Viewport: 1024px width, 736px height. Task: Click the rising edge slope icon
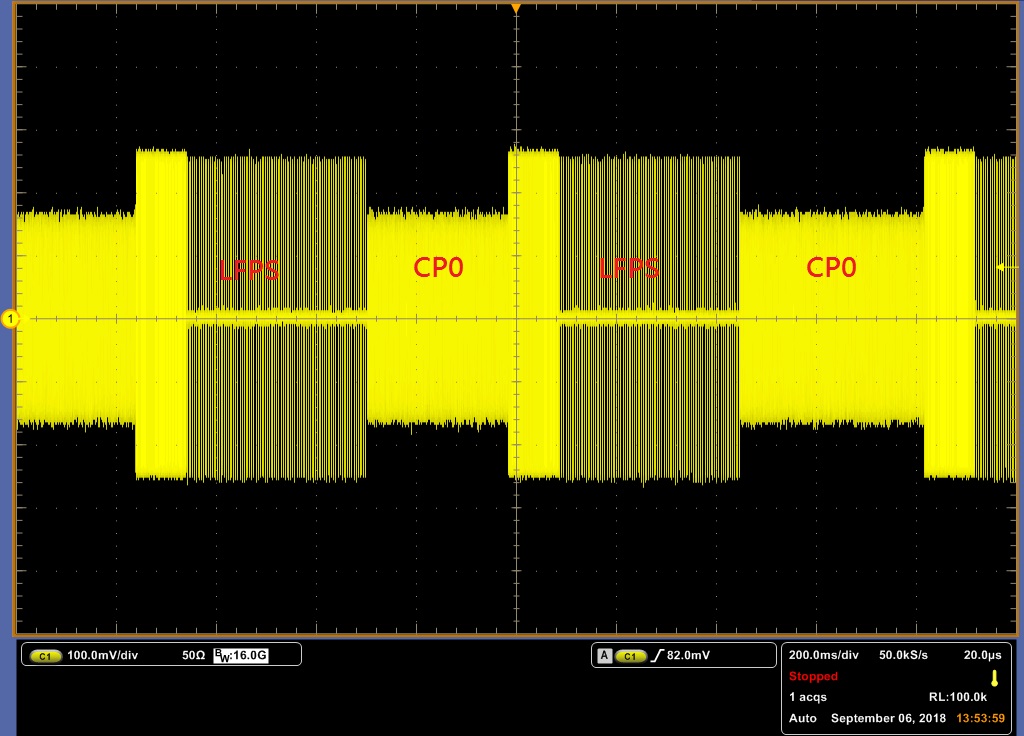pos(658,656)
